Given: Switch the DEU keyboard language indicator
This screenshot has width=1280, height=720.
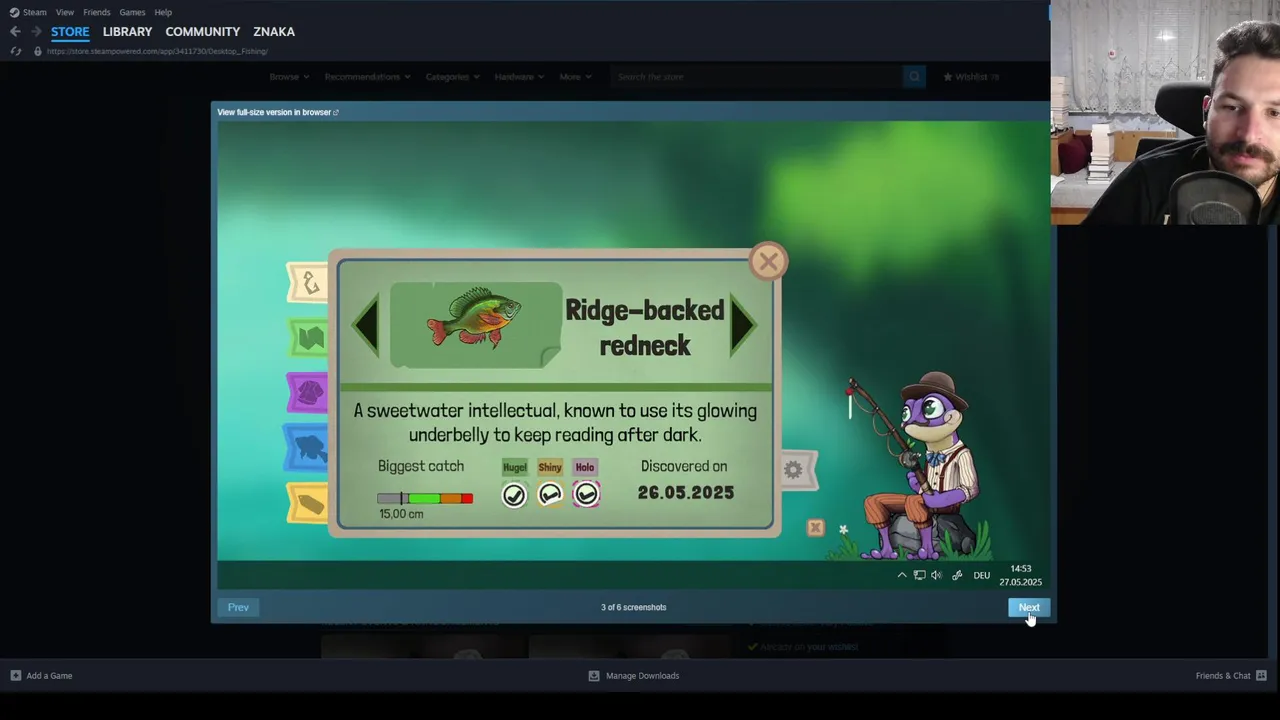Looking at the screenshot, I should pyautogui.click(x=982, y=575).
